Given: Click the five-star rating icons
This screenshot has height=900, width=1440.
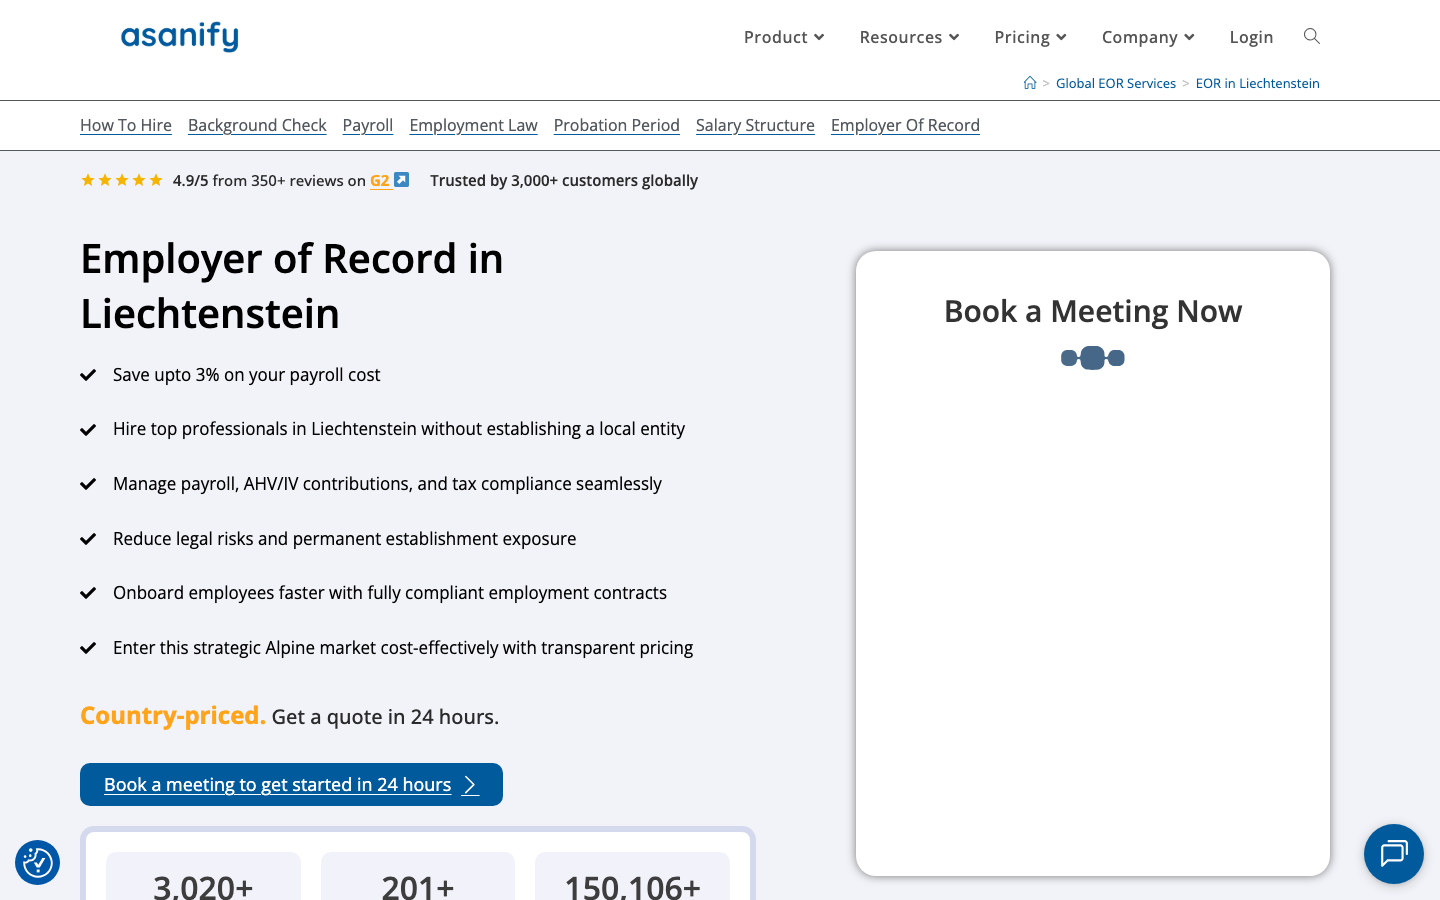Looking at the screenshot, I should click(x=122, y=180).
